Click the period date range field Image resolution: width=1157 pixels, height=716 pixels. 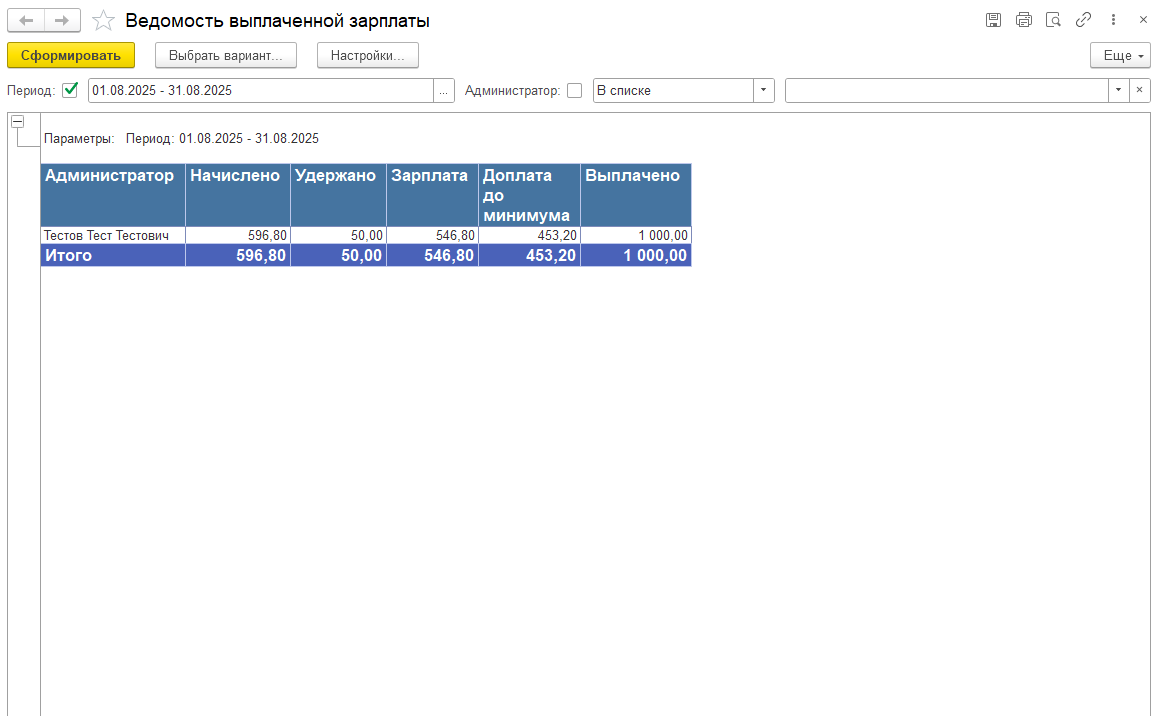[x=260, y=90]
